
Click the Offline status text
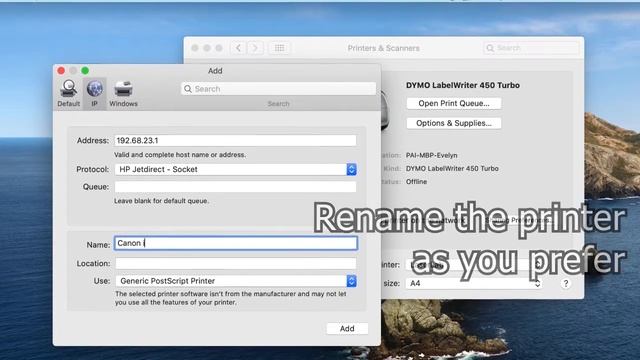[416, 182]
